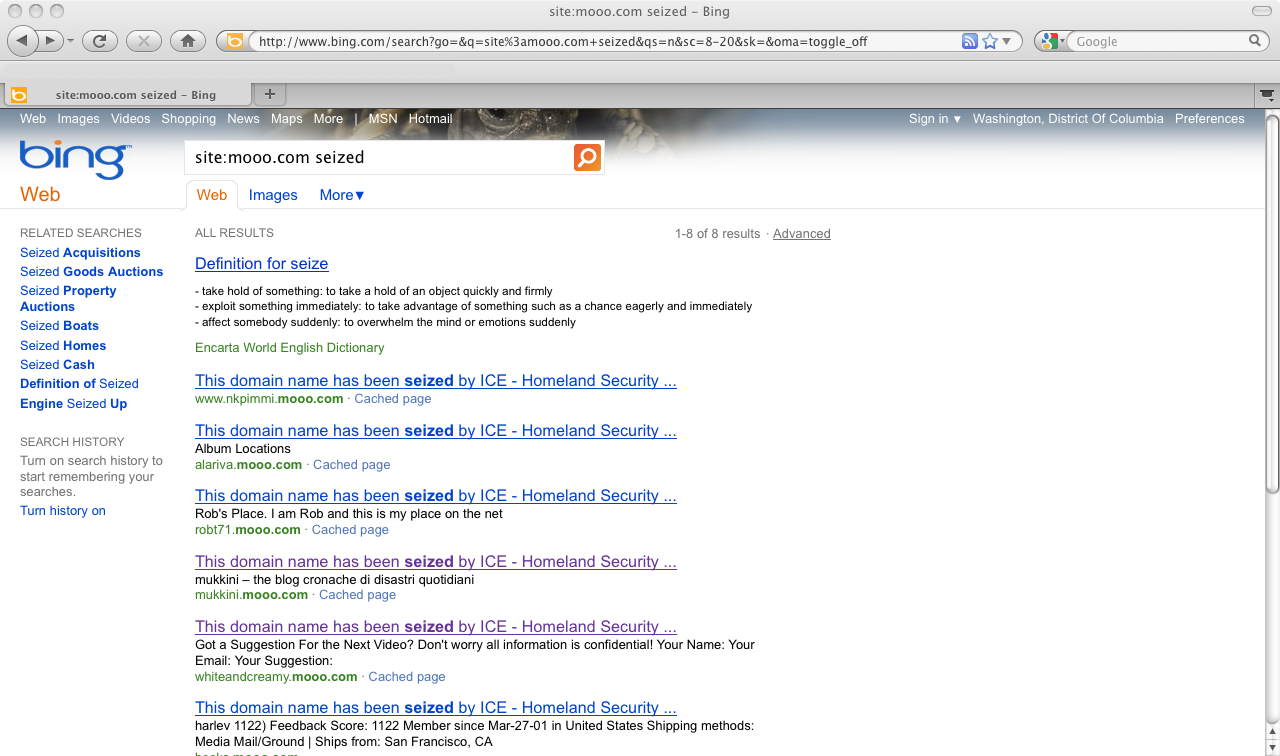
Task: Click the Web link in Bing top bar
Action: [33, 118]
